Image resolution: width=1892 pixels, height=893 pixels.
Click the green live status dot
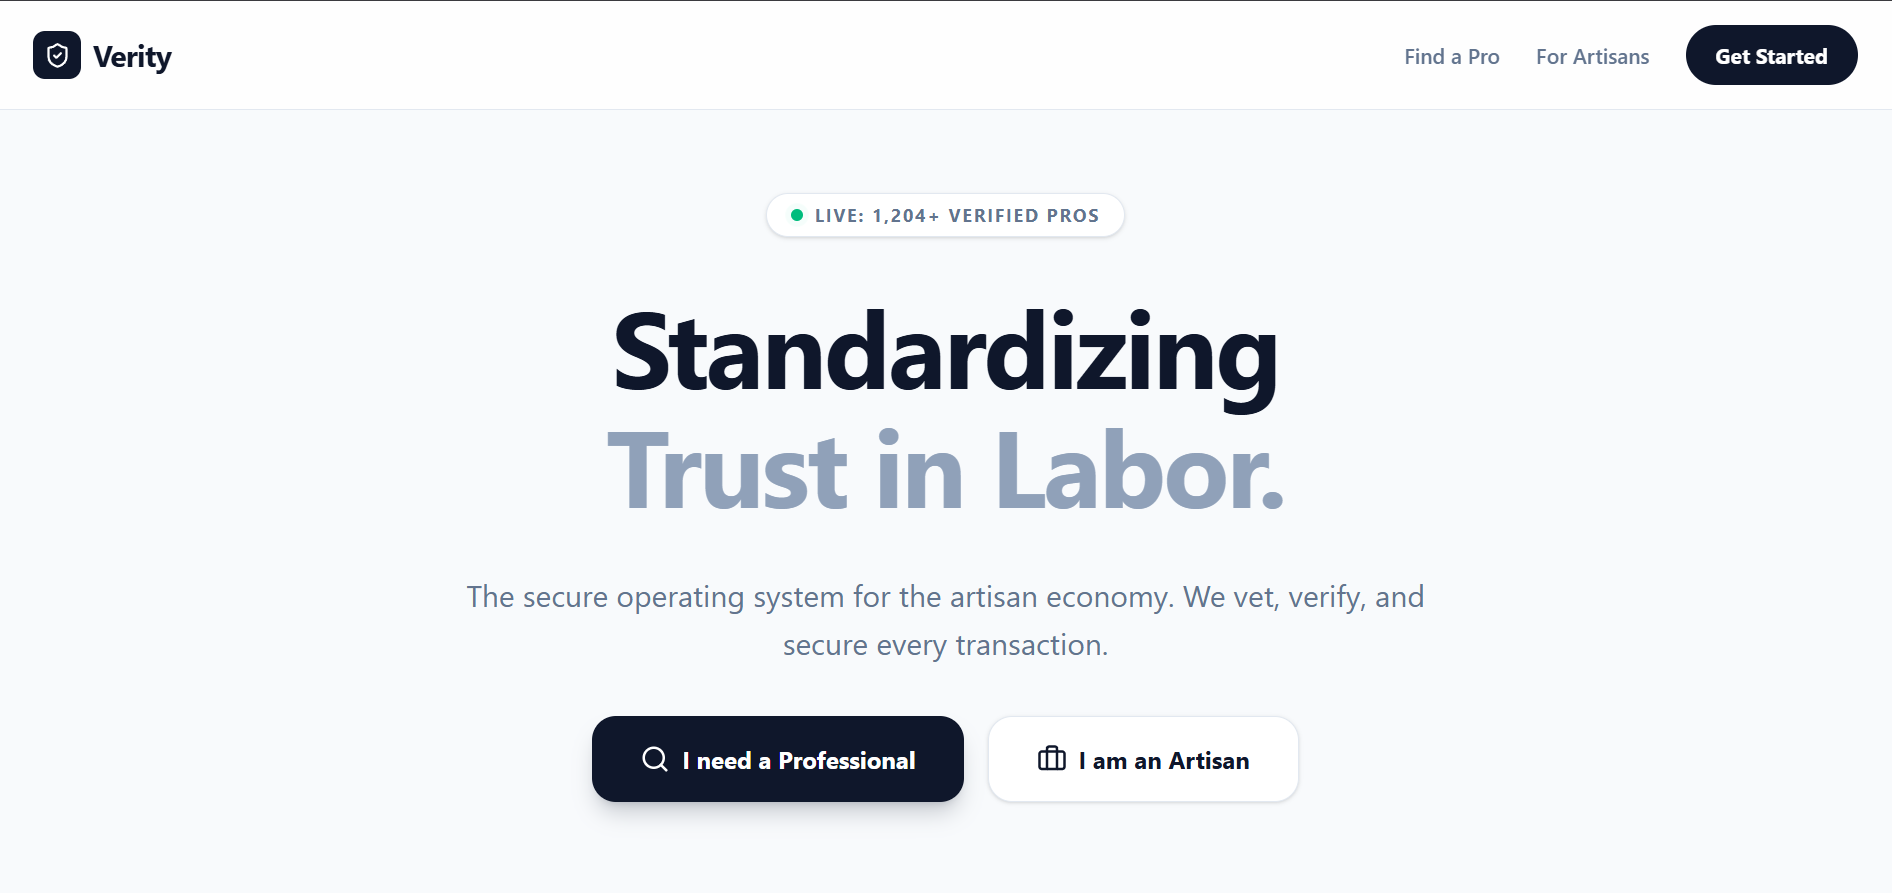(796, 214)
